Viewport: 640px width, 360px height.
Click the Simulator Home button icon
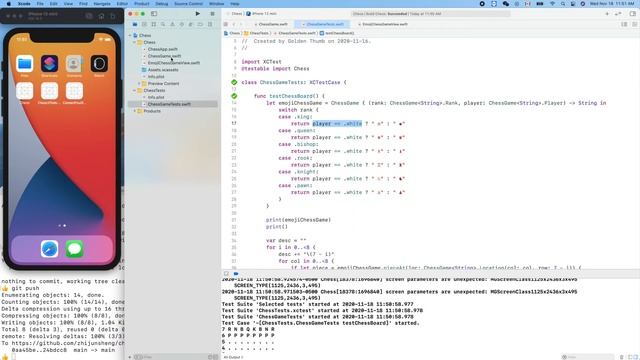(101, 16)
